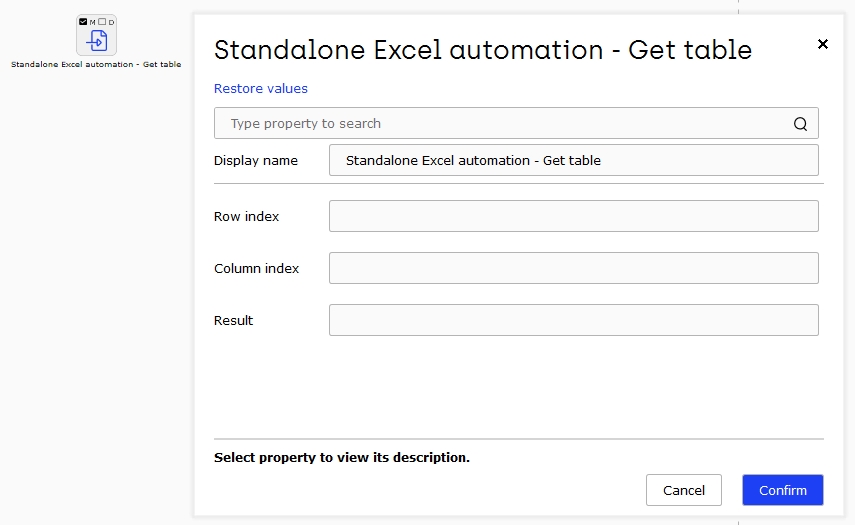This screenshot has height=525, width=855.
Task: Click the search magnifier icon
Action: 800,124
